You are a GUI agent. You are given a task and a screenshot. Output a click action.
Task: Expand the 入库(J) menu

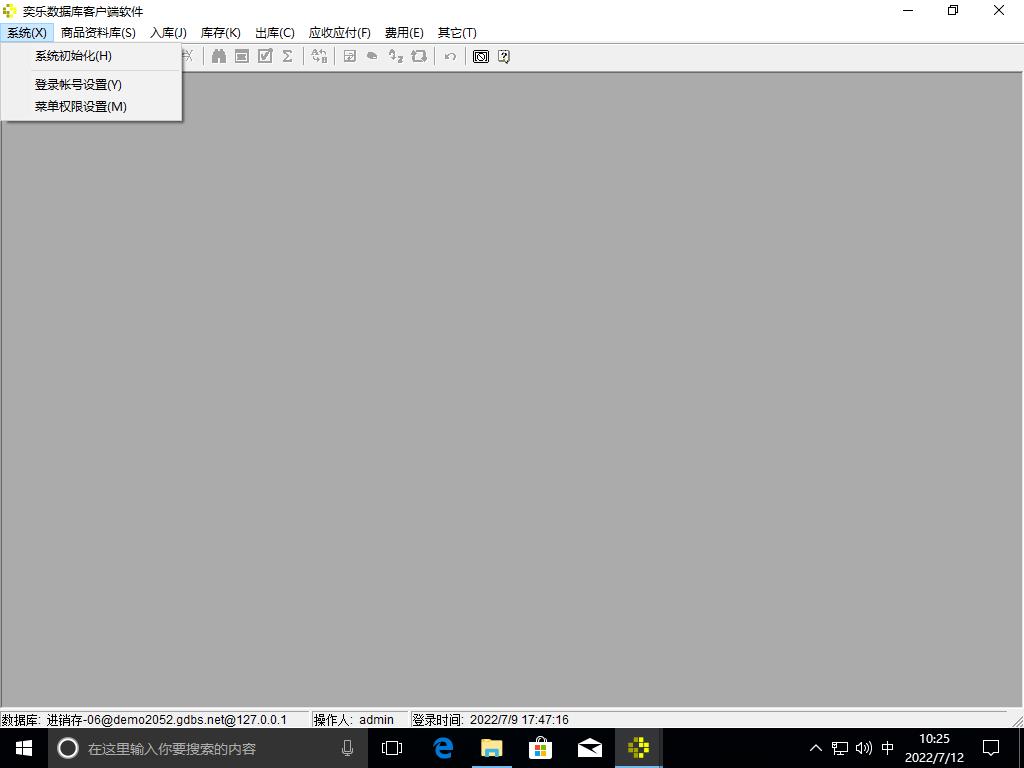(168, 33)
